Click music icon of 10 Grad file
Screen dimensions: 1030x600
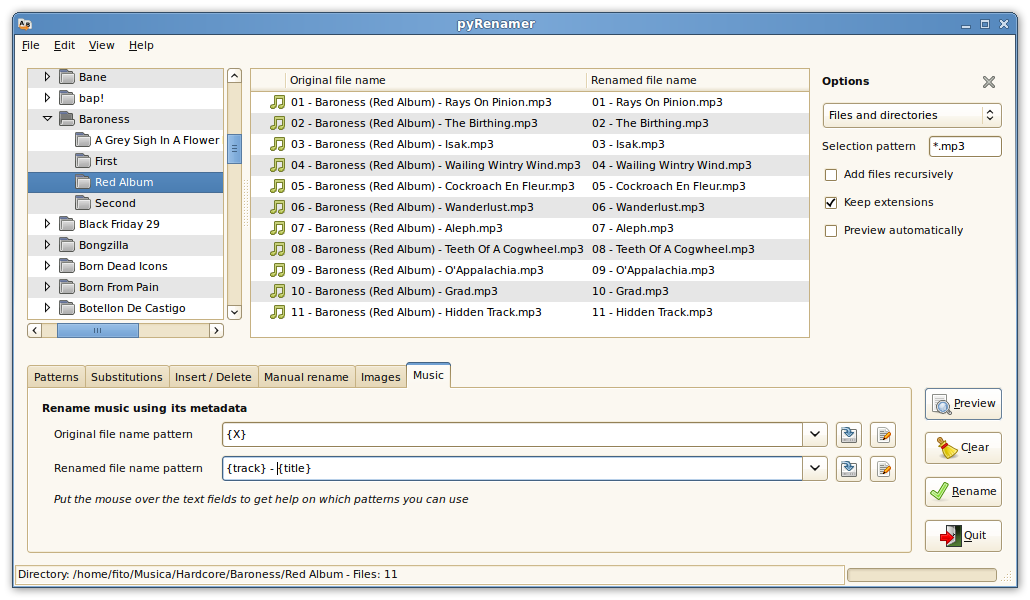278,291
